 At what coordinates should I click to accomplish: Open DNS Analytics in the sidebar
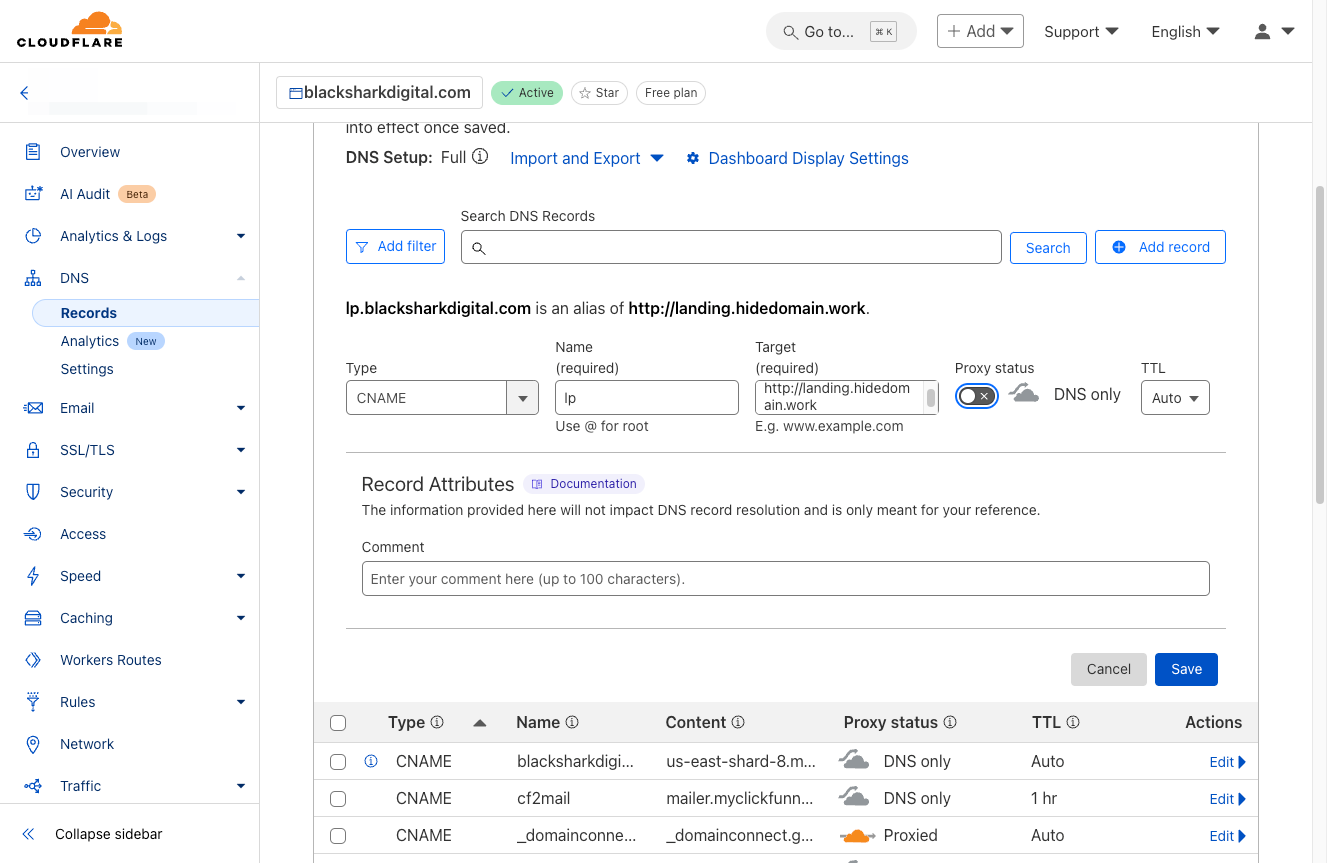pyautogui.click(x=89, y=341)
